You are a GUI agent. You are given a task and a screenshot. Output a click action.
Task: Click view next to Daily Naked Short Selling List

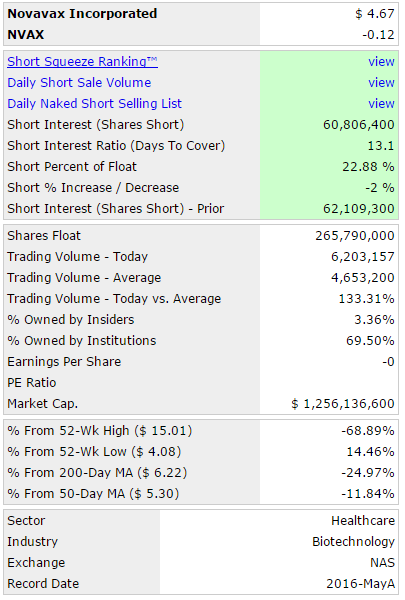(381, 104)
